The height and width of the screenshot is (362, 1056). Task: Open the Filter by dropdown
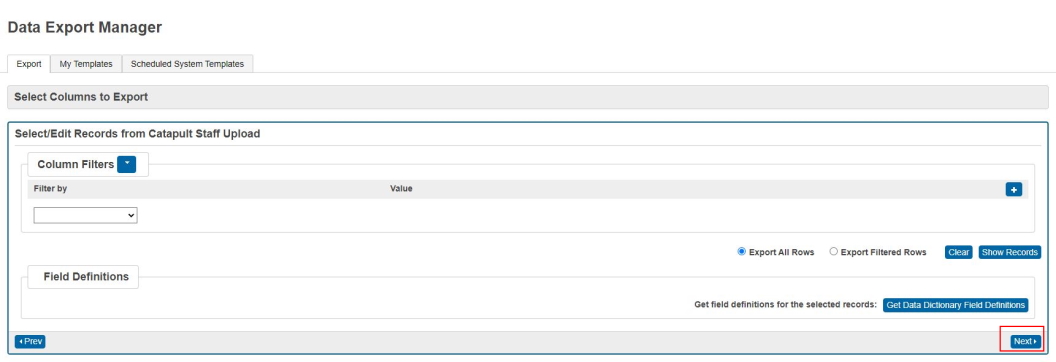[86, 215]
